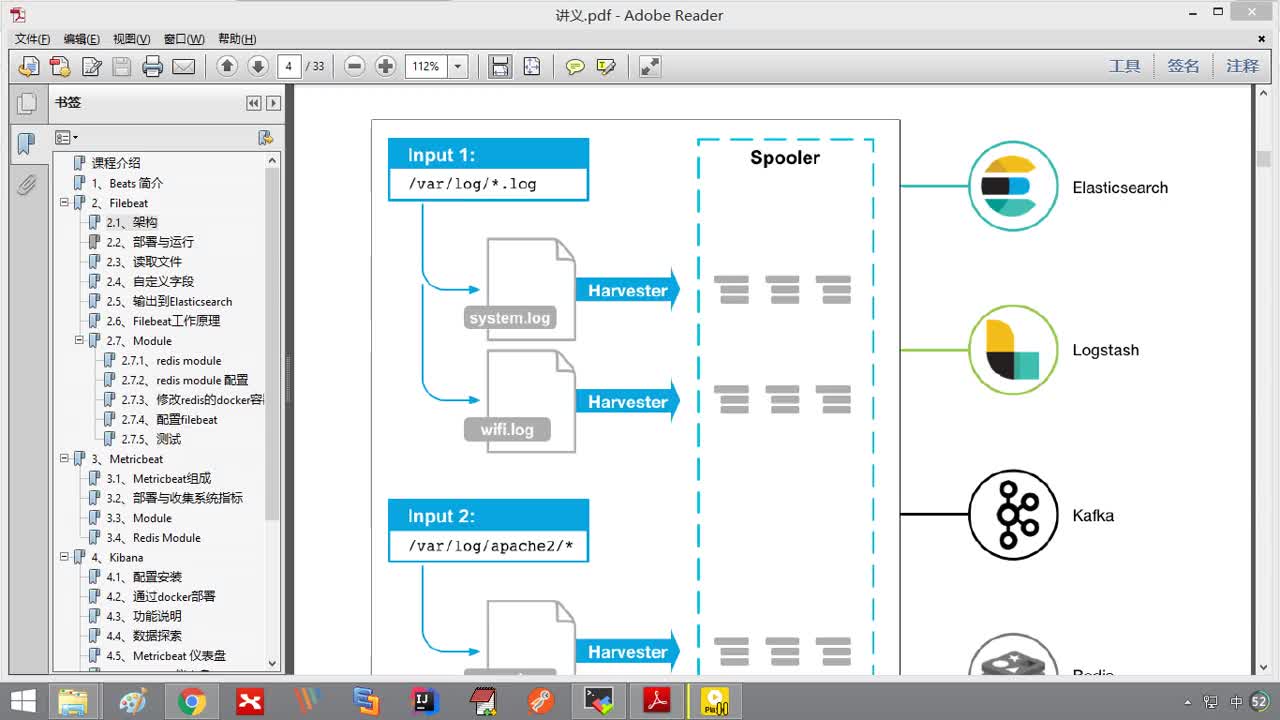Open the 工具 pane
The height and width of the screenshot is (720, 1280).
(x=1125, y=66)
